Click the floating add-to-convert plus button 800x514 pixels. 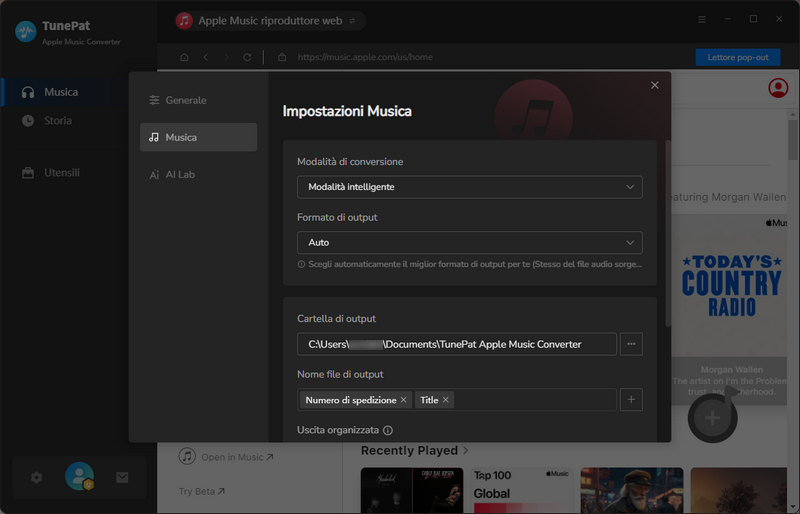click(x=712, y=418)
